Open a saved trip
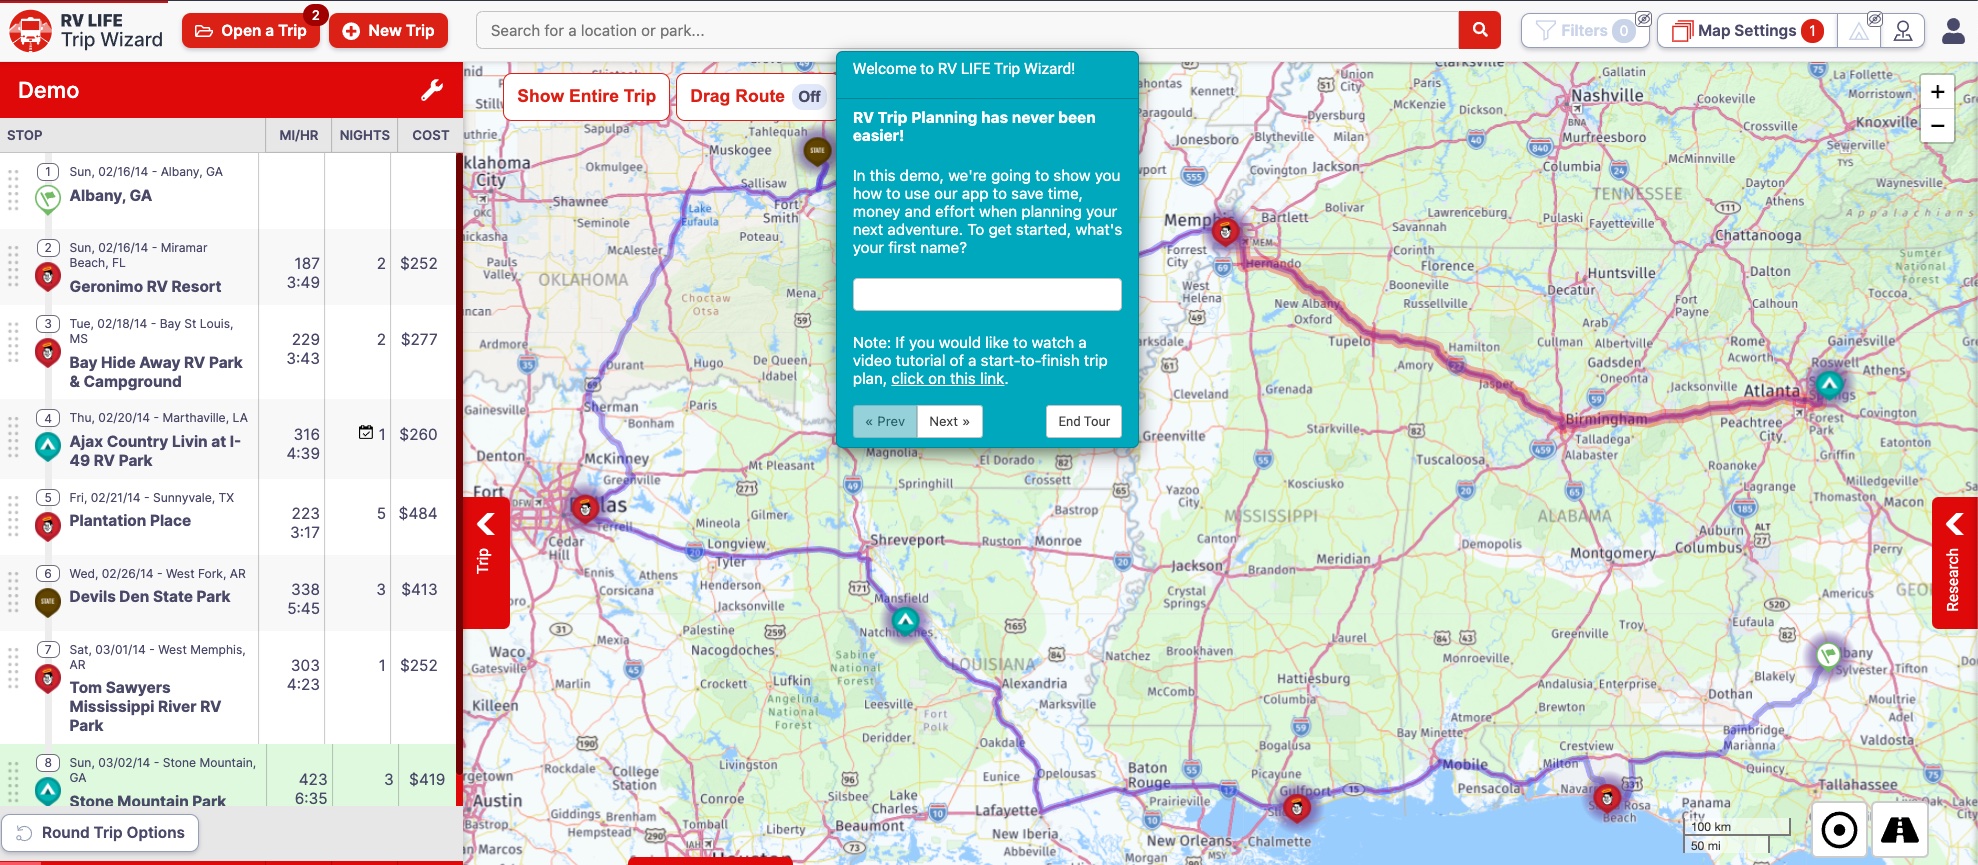The width and height of the screenshot is (1978, 865). 250,31
